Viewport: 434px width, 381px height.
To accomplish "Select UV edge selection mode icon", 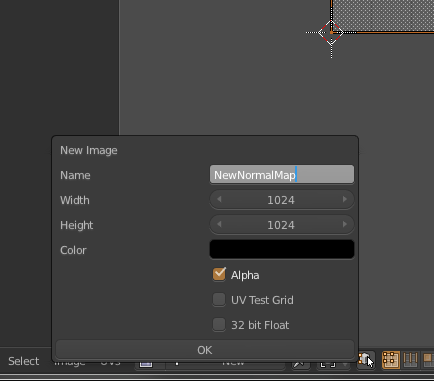I will coord(410,360).
